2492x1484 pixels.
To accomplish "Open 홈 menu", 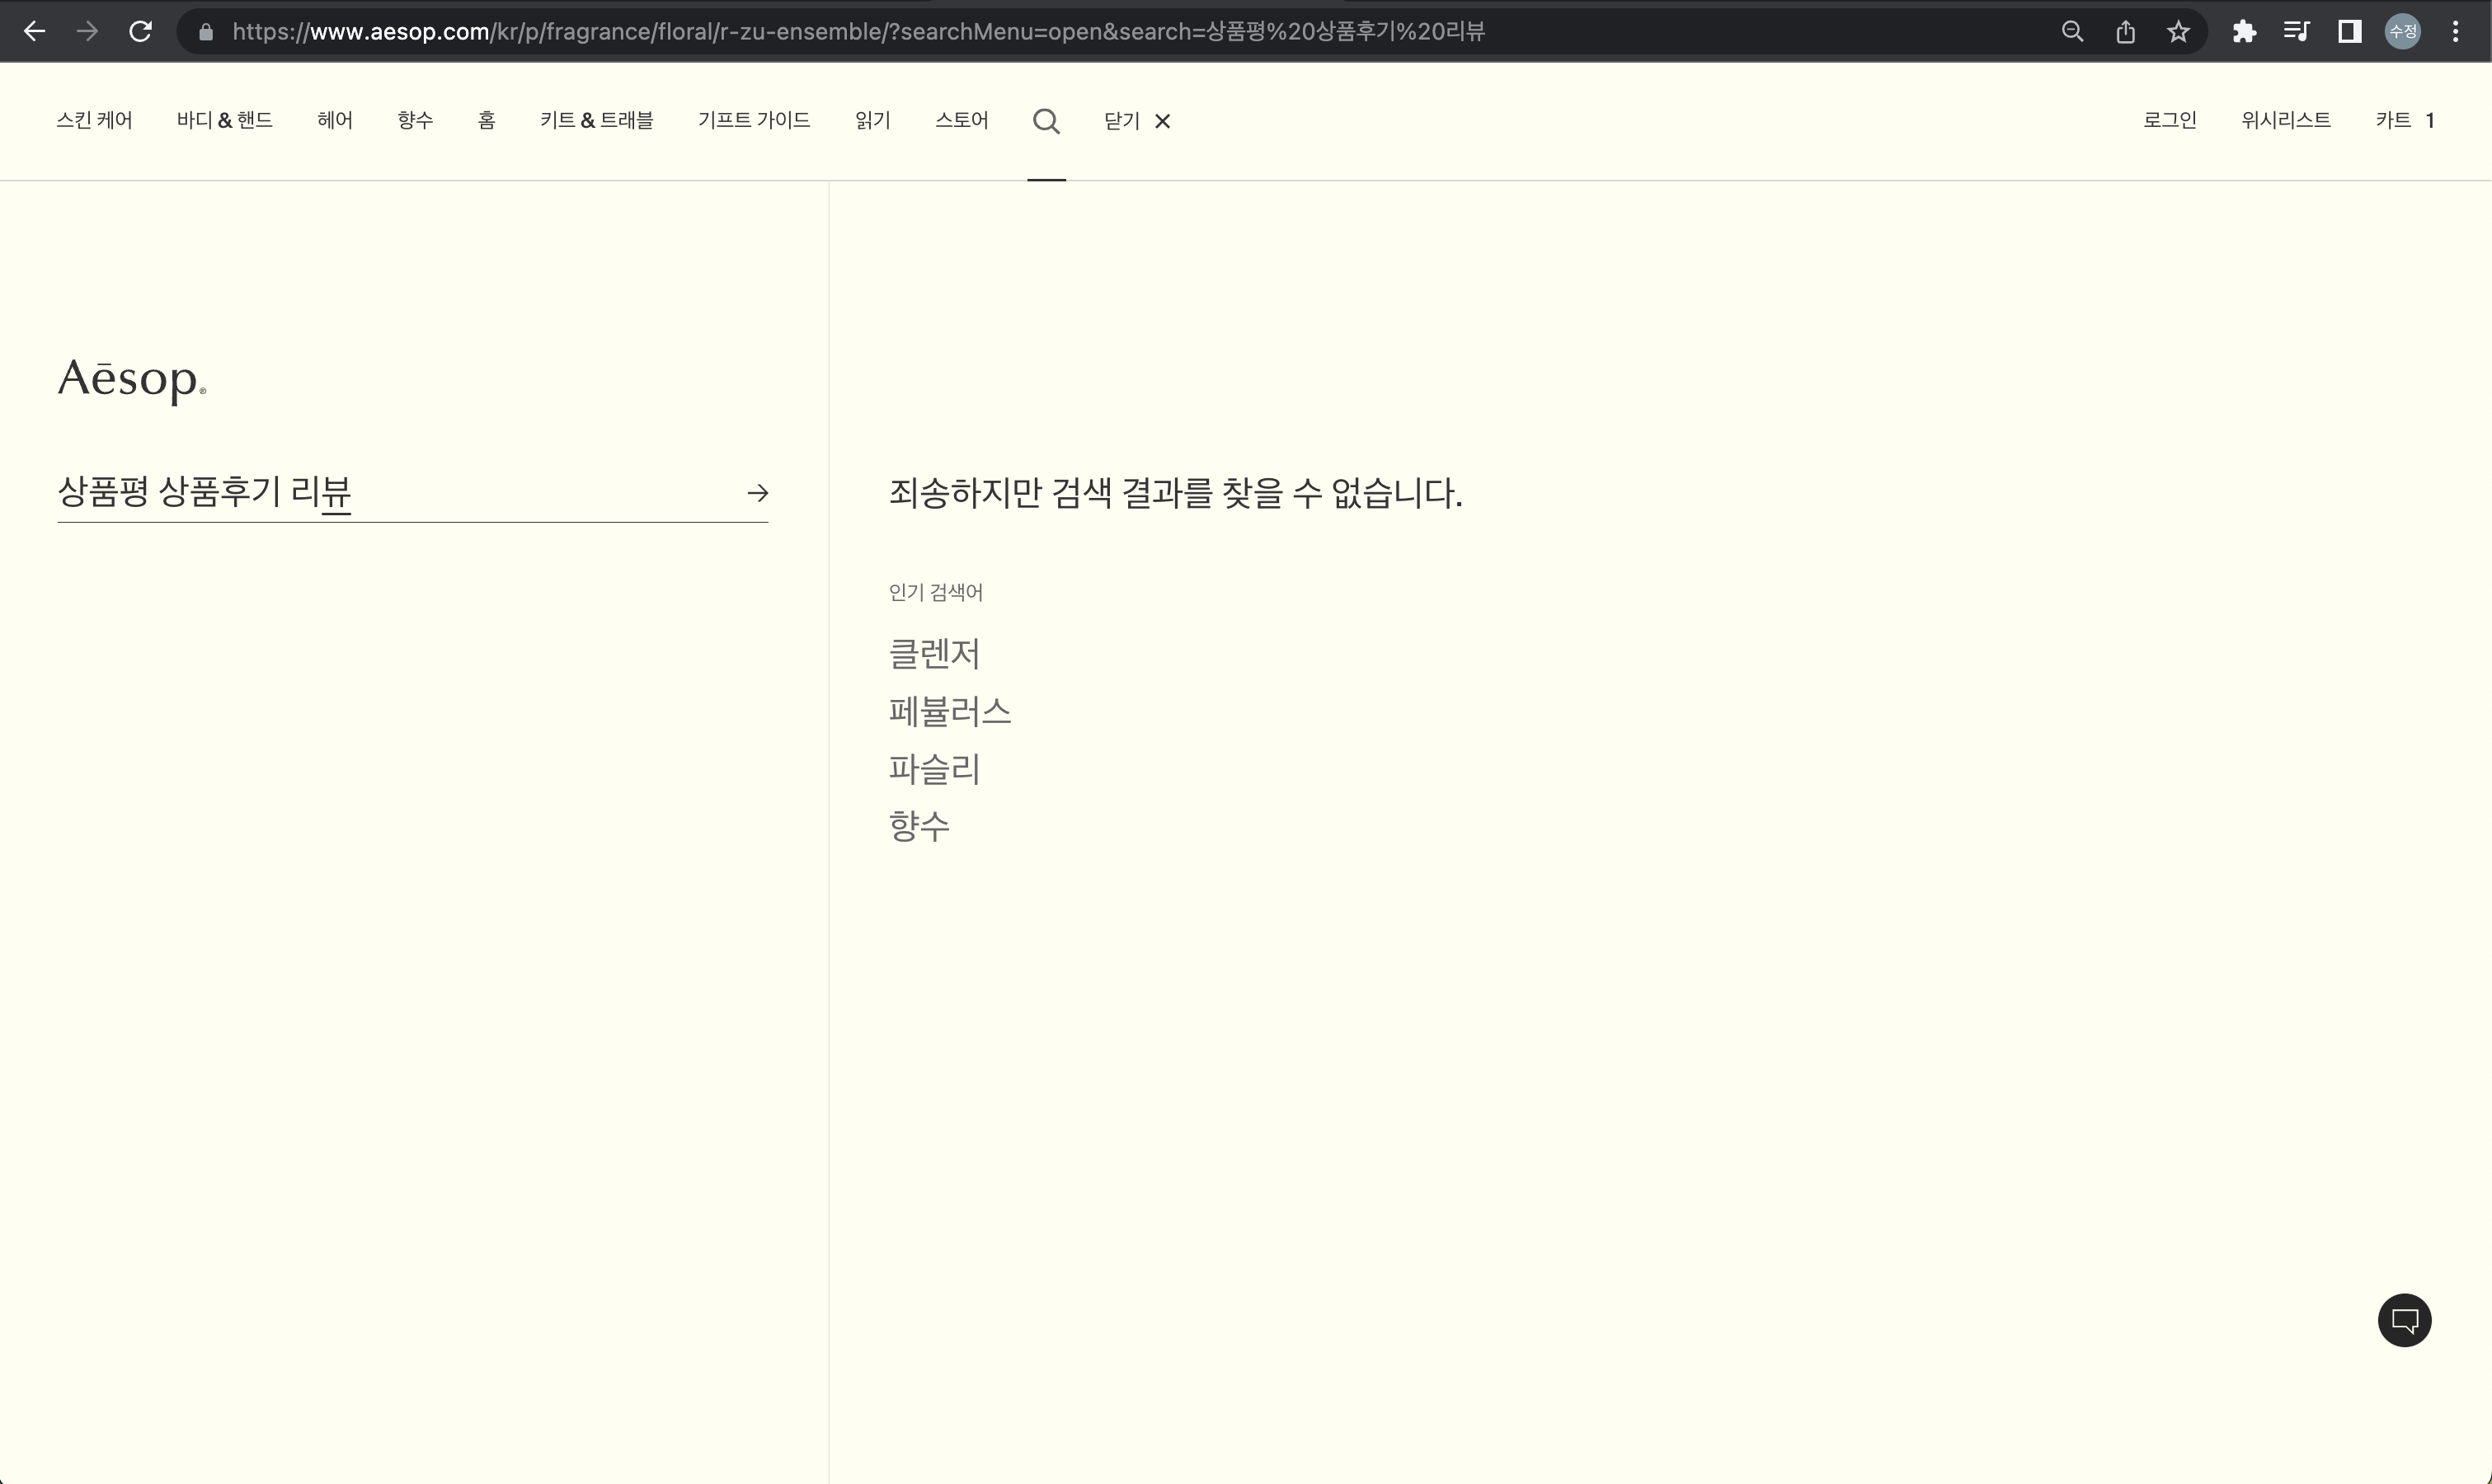I will pyautogui.click(x=487, y=120).
